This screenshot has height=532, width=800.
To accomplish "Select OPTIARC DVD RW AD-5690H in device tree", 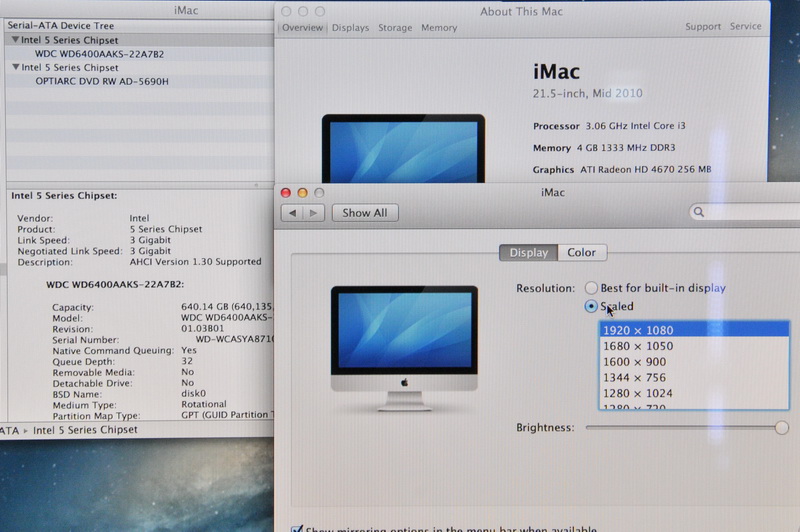I will 102,81.
